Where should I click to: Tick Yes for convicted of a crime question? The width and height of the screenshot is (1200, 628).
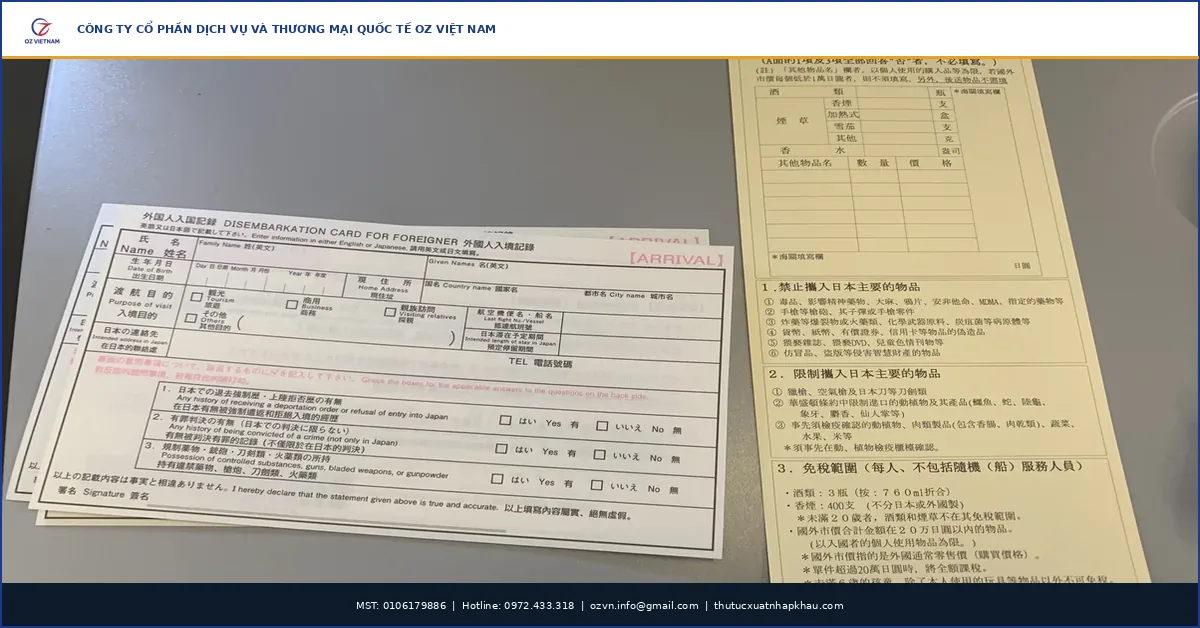click(x=503, y=450)
